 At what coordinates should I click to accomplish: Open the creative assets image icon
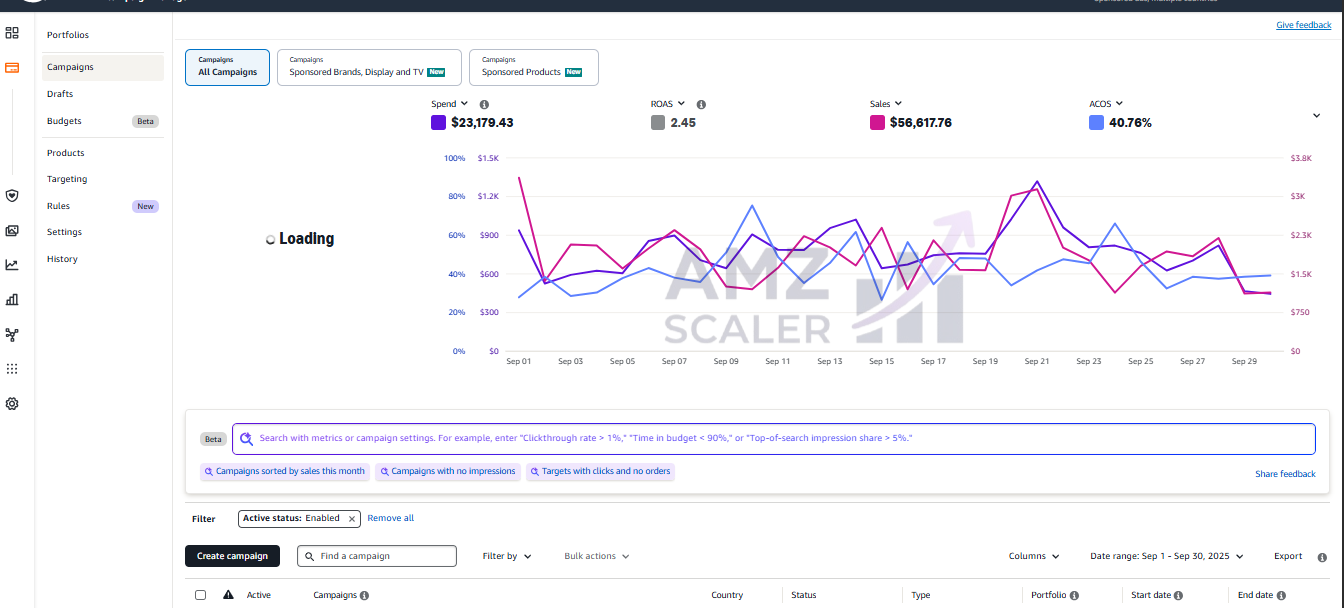[12, 230]
